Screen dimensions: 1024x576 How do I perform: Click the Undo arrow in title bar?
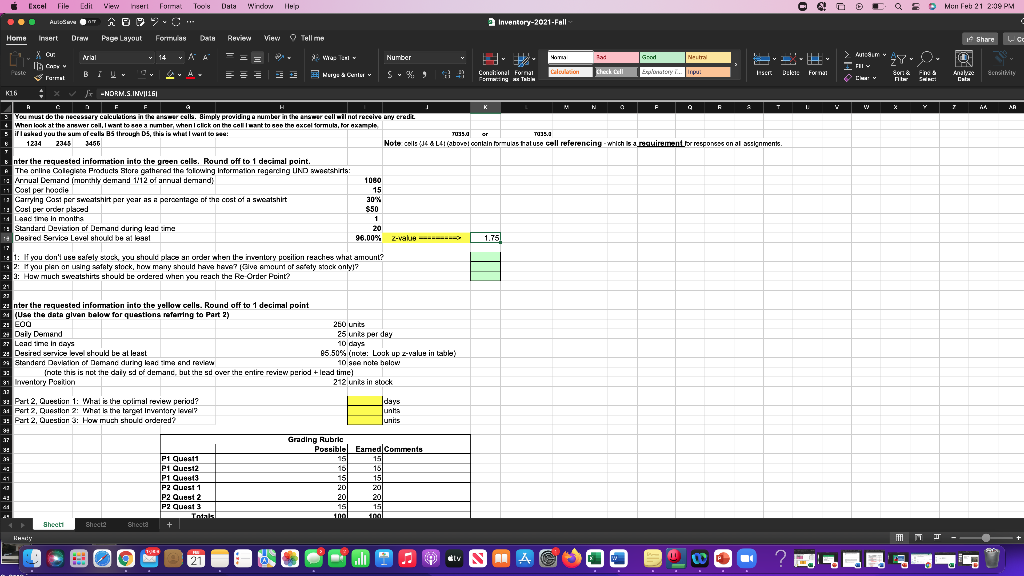[155, 22]
